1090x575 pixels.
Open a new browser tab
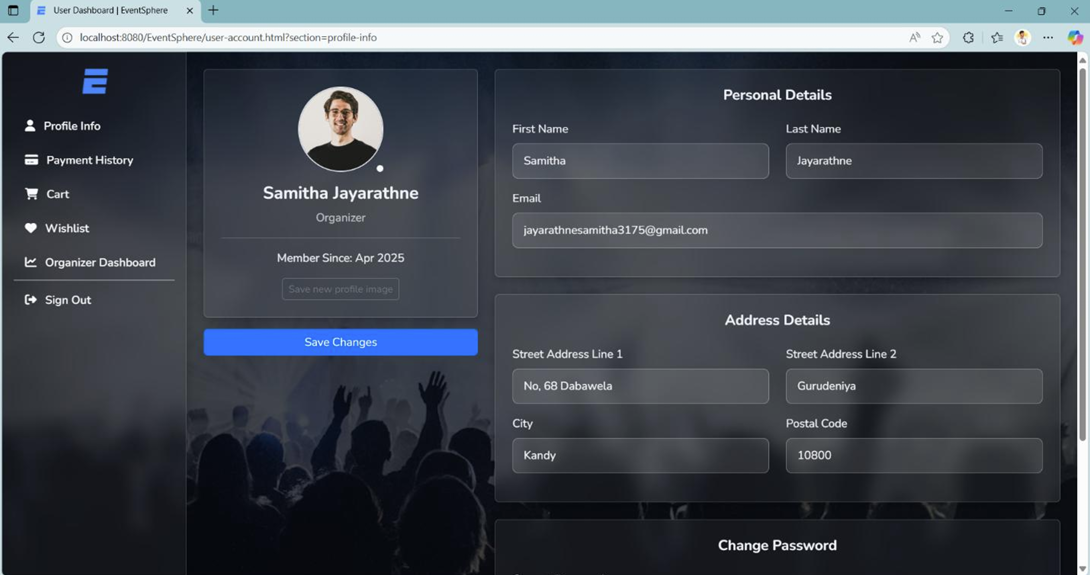[213, 11]
